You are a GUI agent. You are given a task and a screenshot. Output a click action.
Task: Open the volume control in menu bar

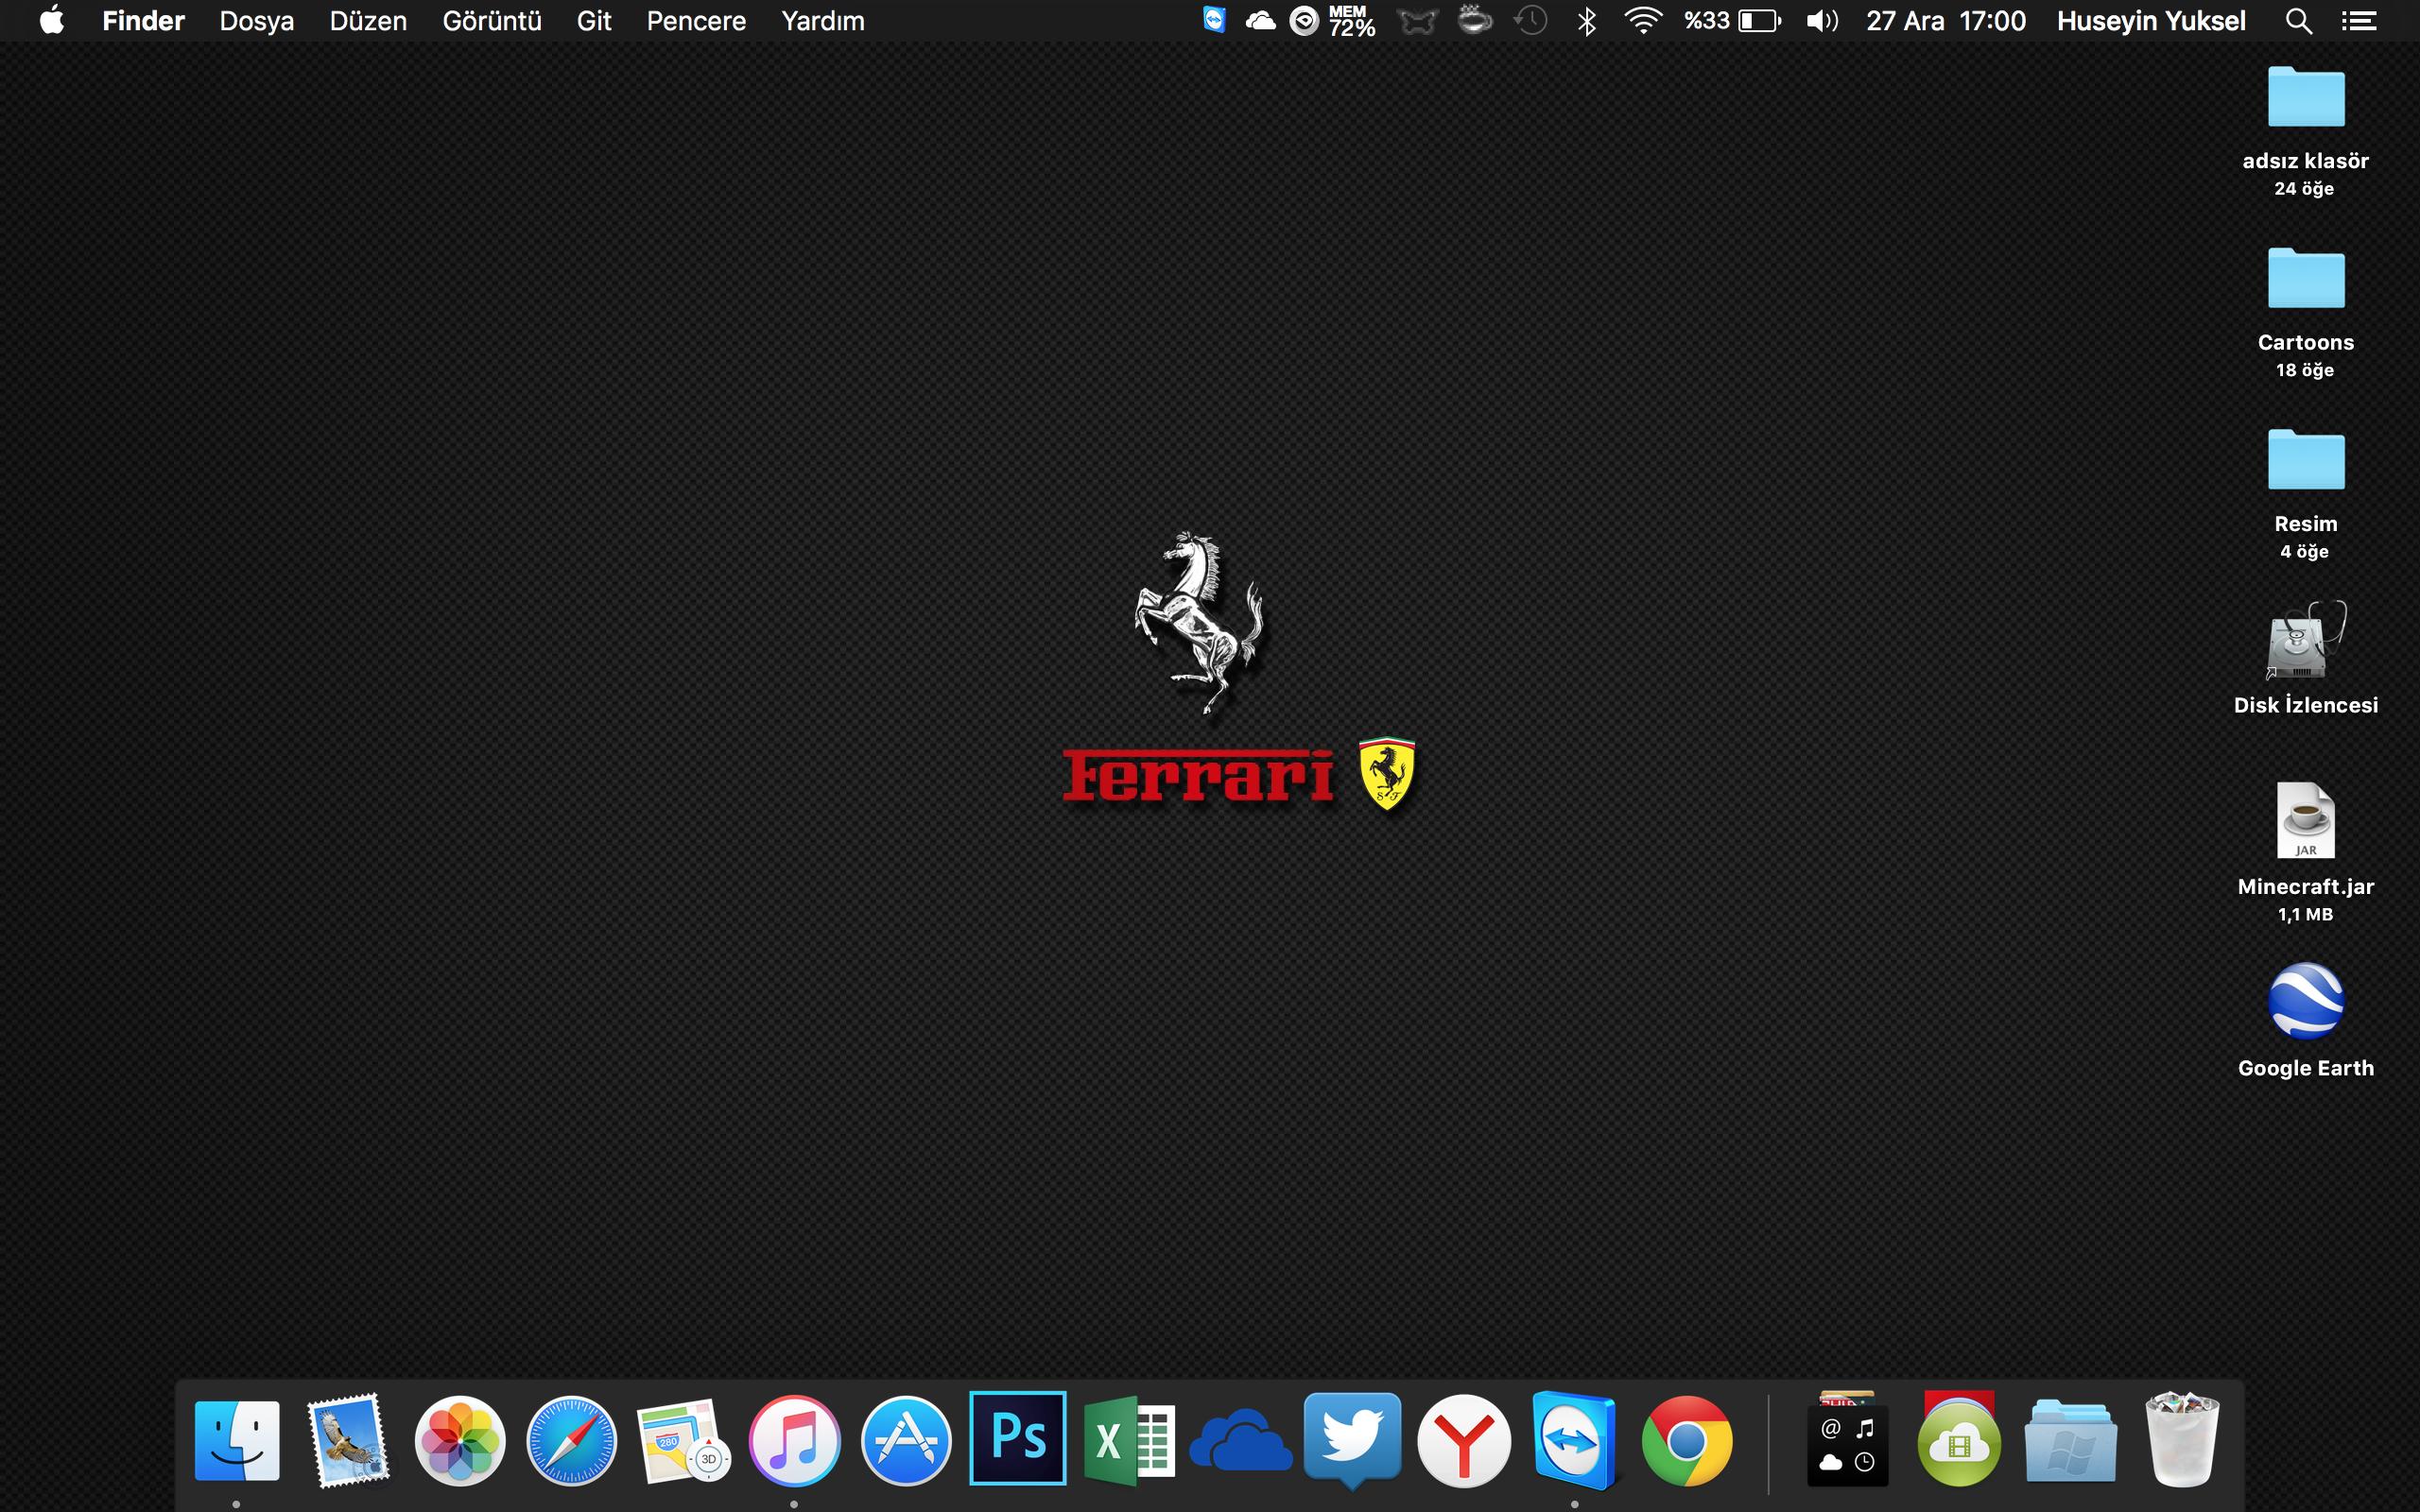tap(1822, 21)
